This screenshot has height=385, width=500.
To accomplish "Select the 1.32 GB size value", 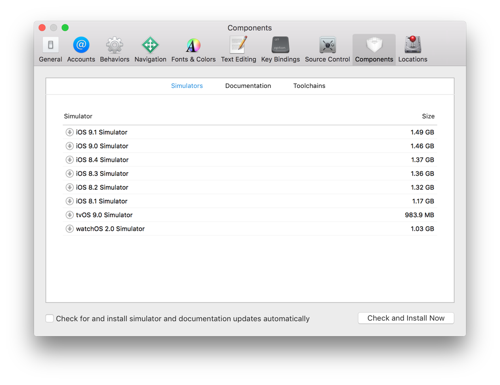I will 422,187.
